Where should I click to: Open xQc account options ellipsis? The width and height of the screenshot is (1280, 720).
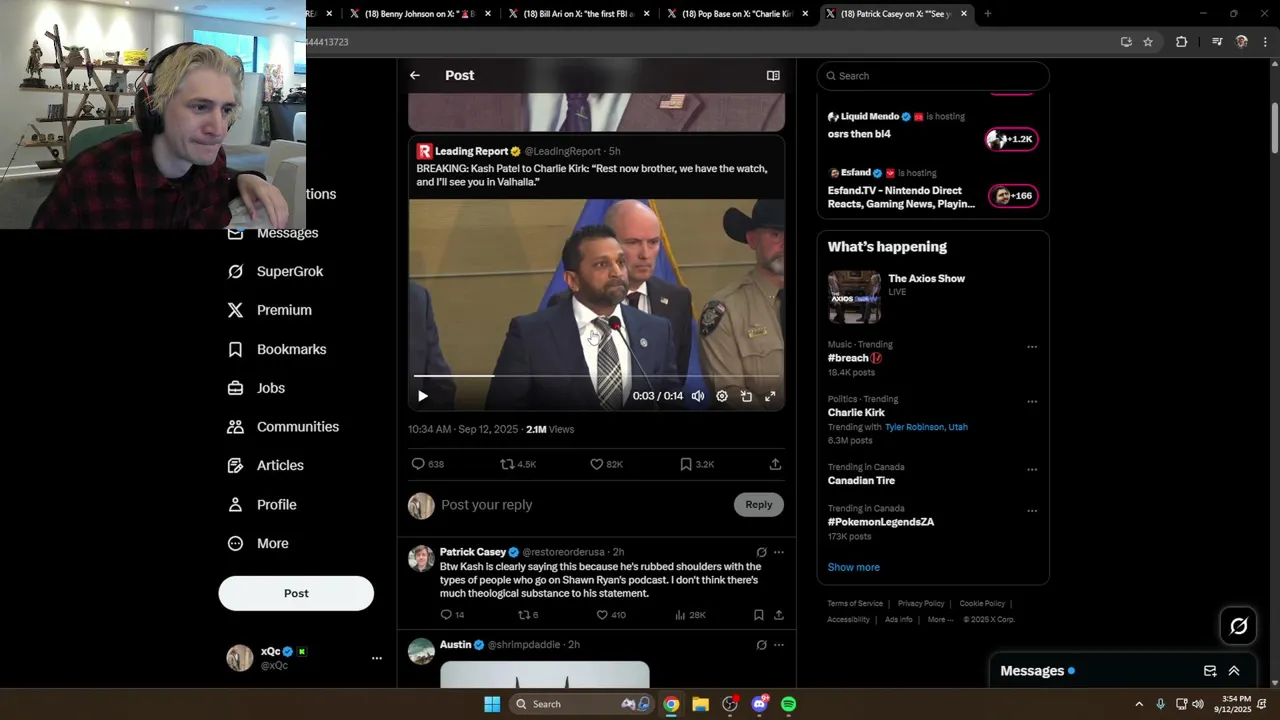[x=377, y=658]
